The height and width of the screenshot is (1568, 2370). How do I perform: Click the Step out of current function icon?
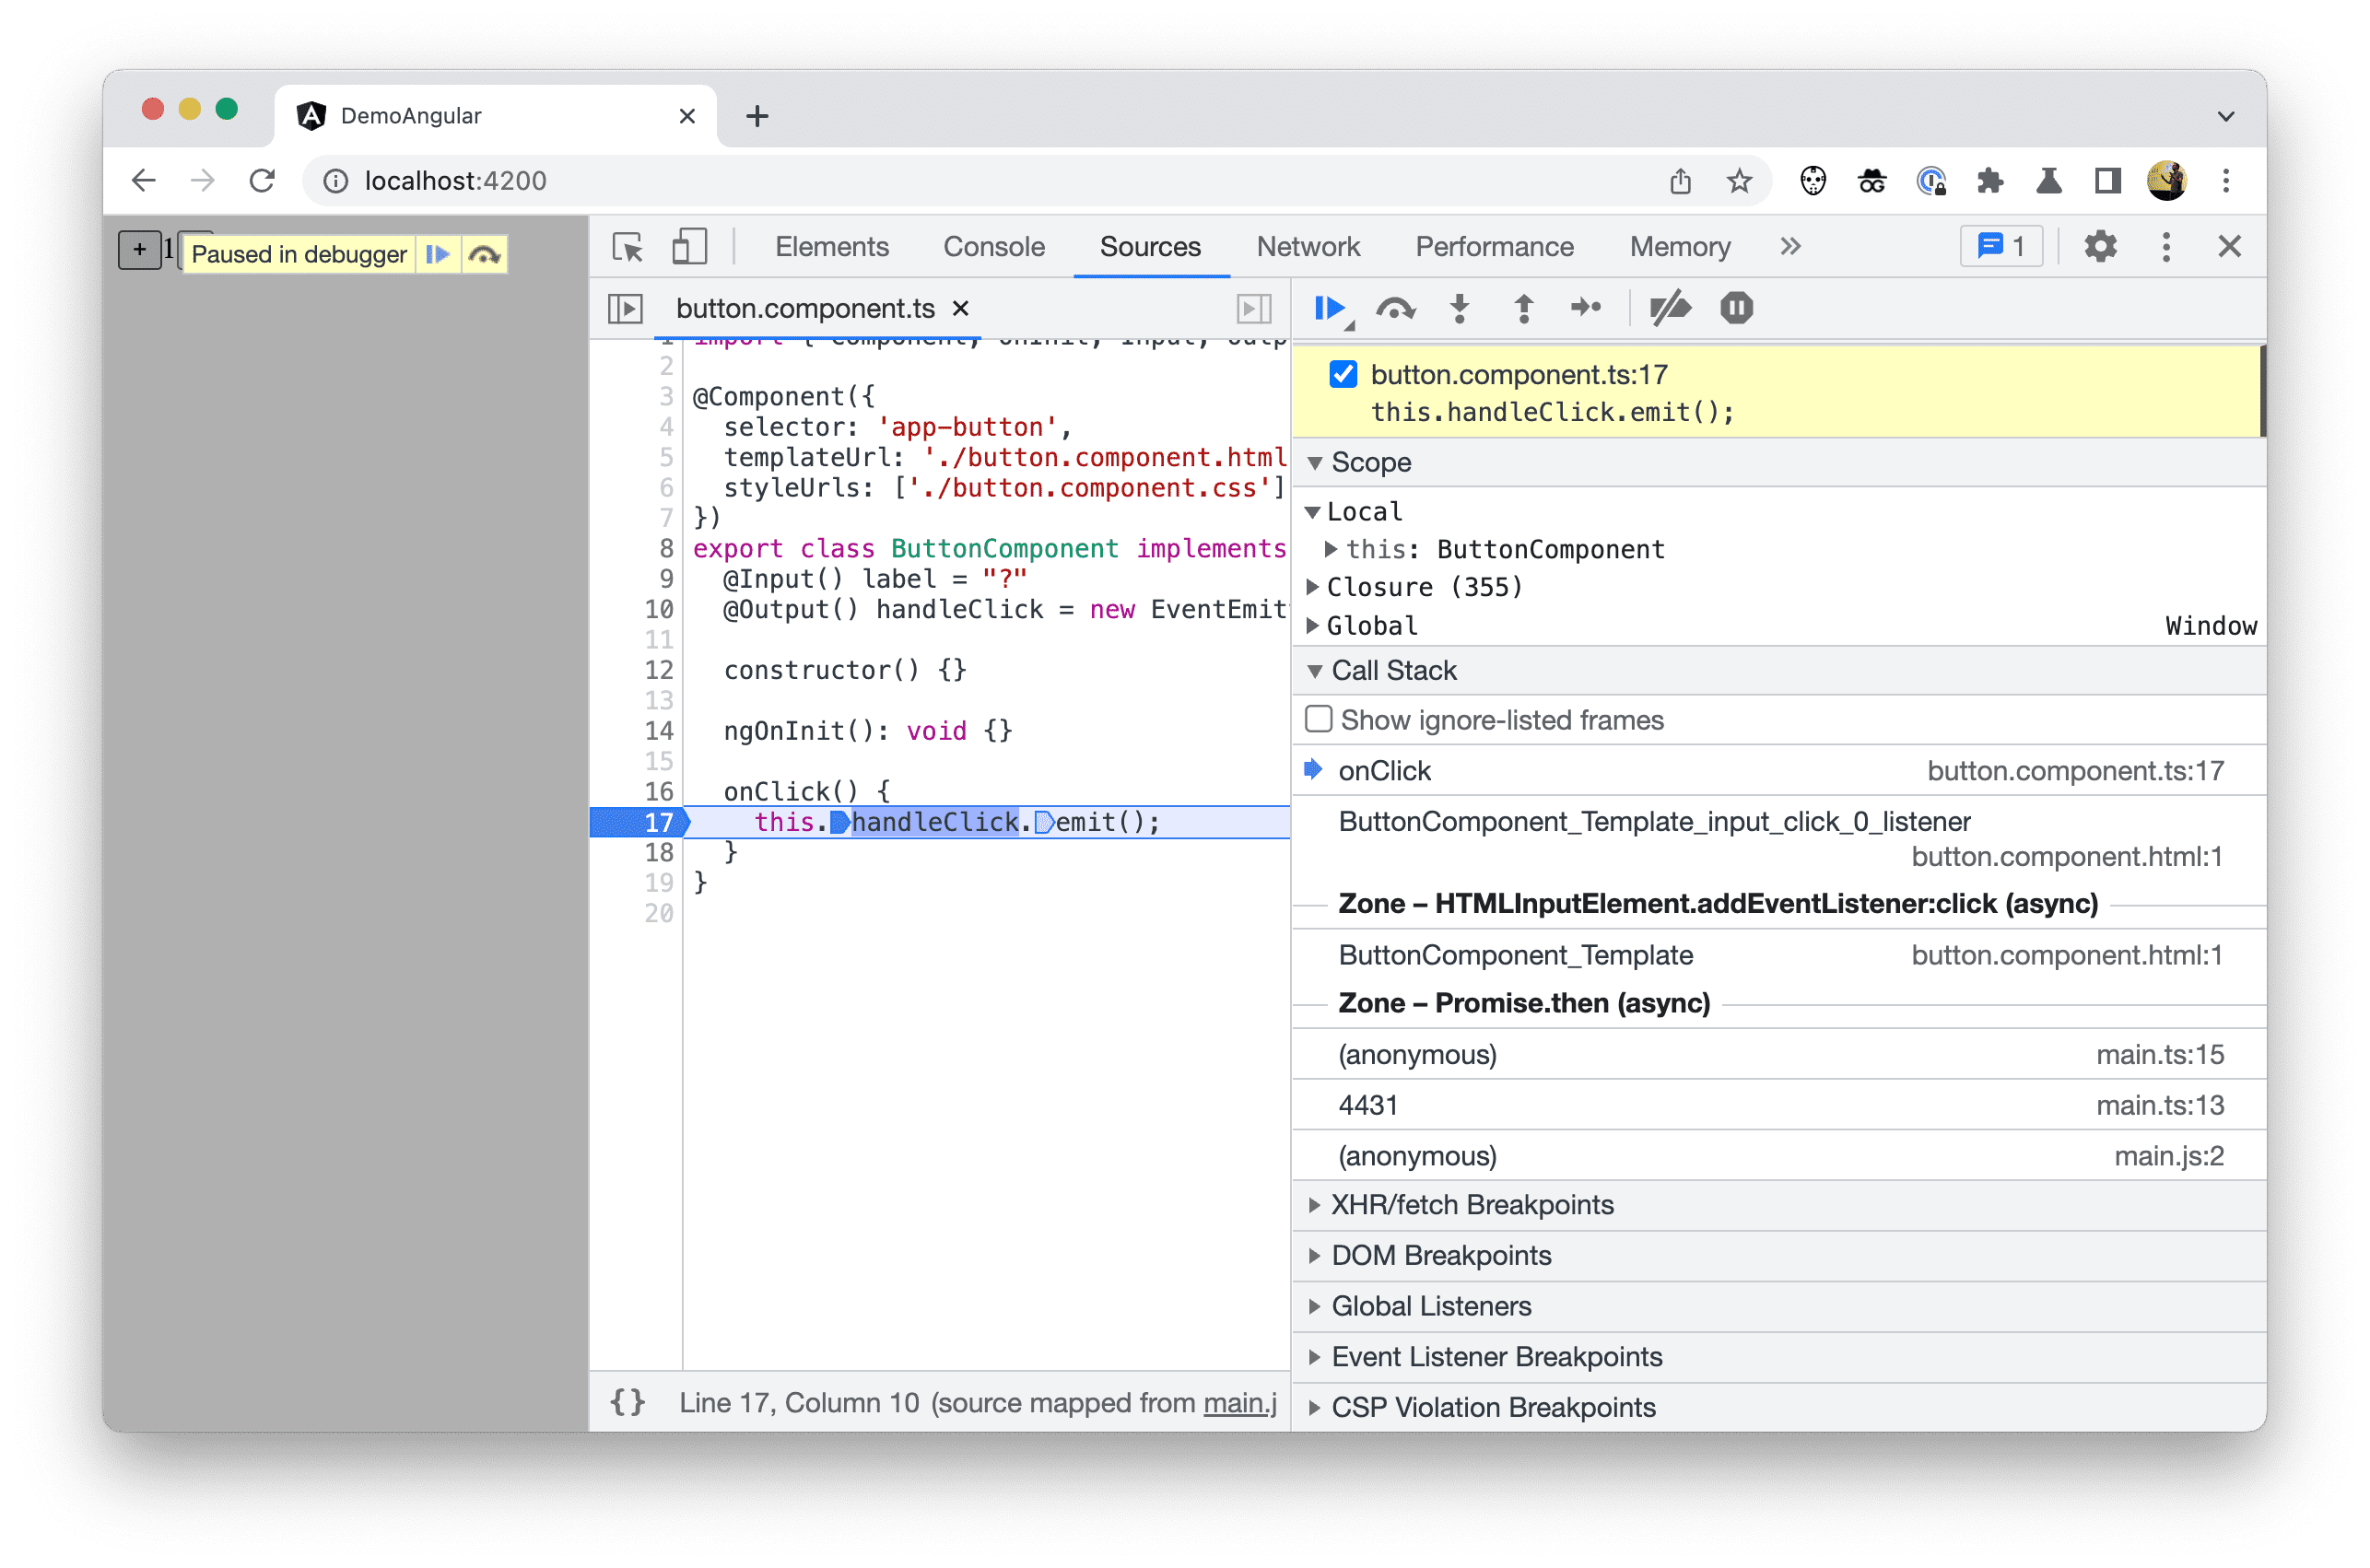[1521, 310]
